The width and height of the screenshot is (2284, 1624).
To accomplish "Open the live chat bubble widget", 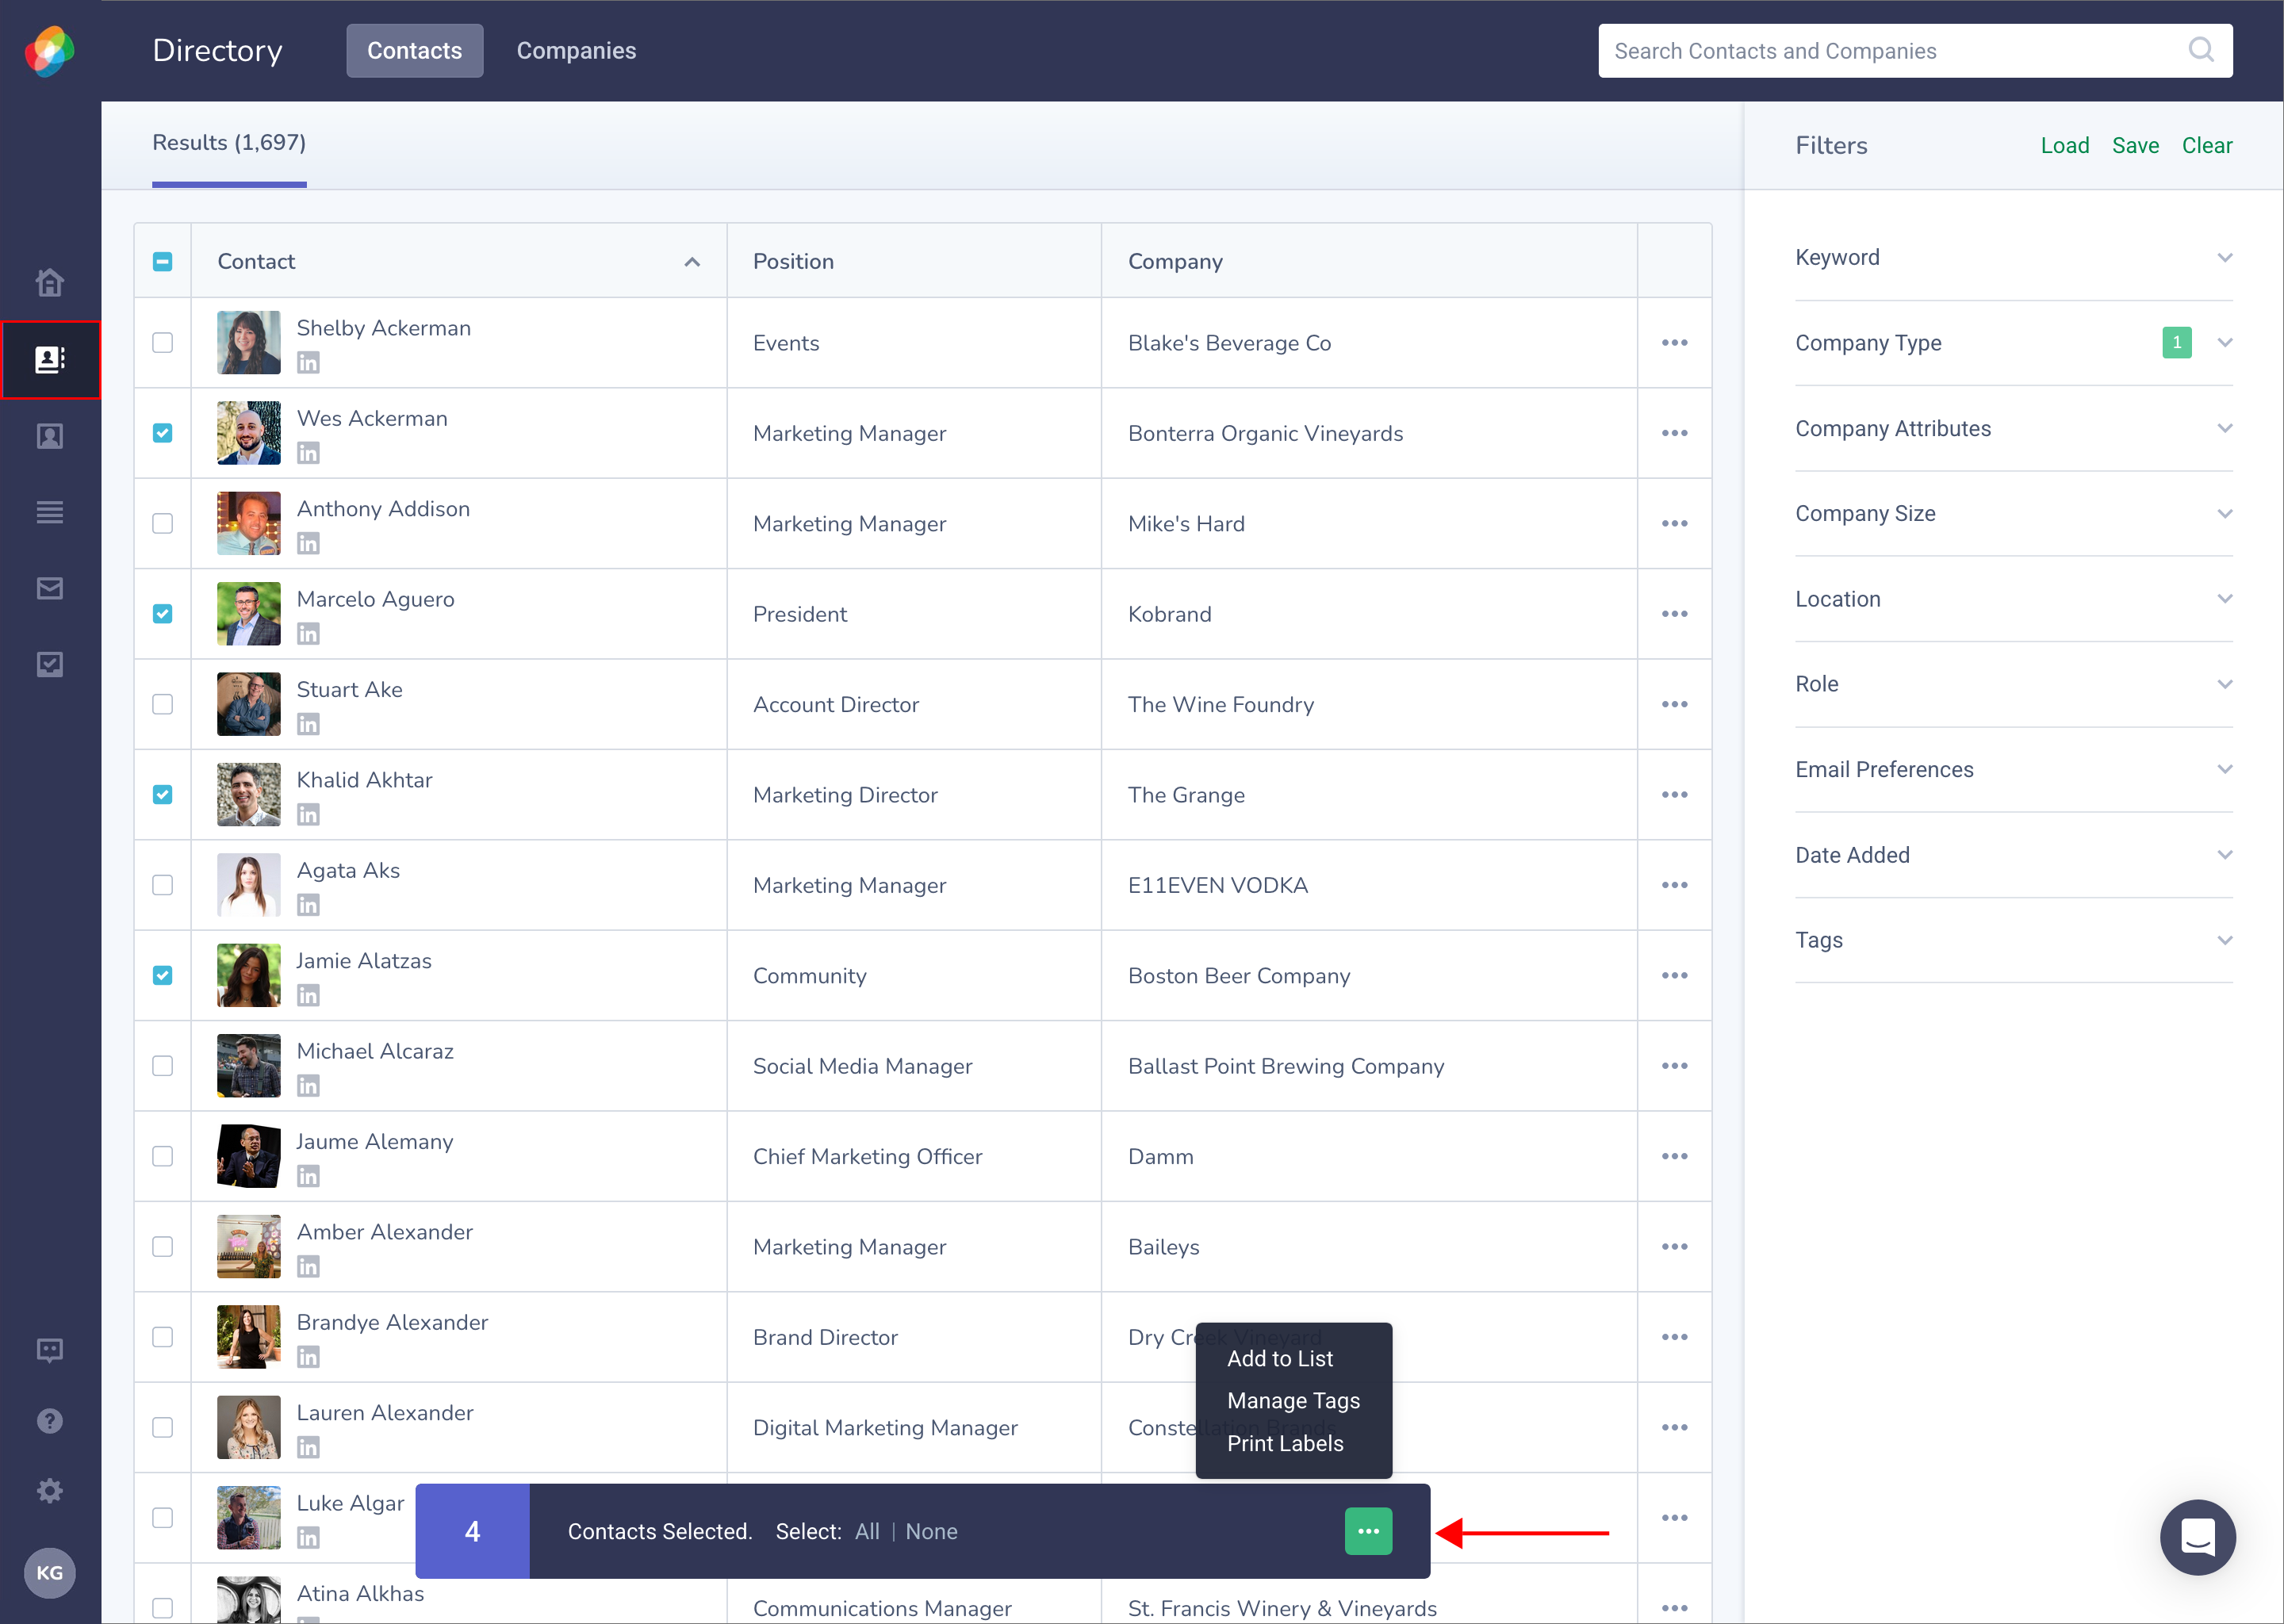I will [2197, 1537].
